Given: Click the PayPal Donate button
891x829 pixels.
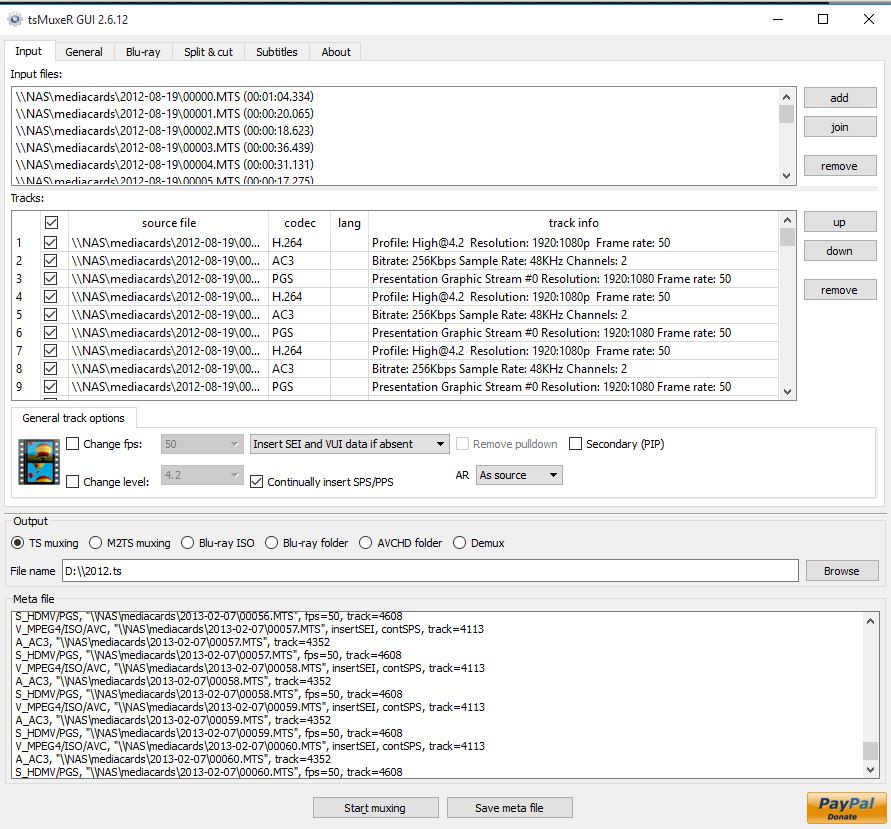Looking at the screenshot, I should (x=846, y=808).
